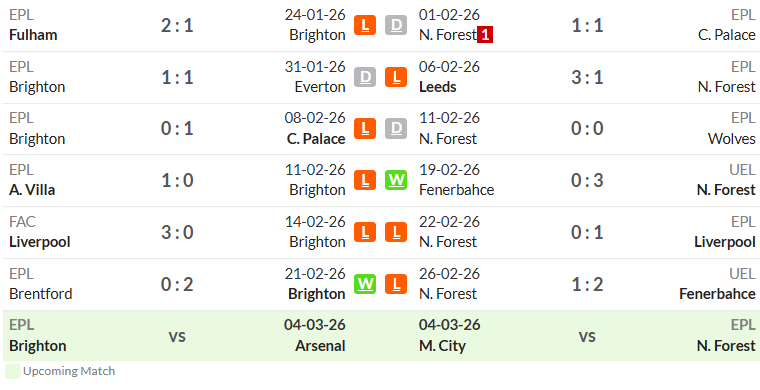
Task: Click N. Forest's draw badge for Wolves match
Action: [x=396, y=128]
